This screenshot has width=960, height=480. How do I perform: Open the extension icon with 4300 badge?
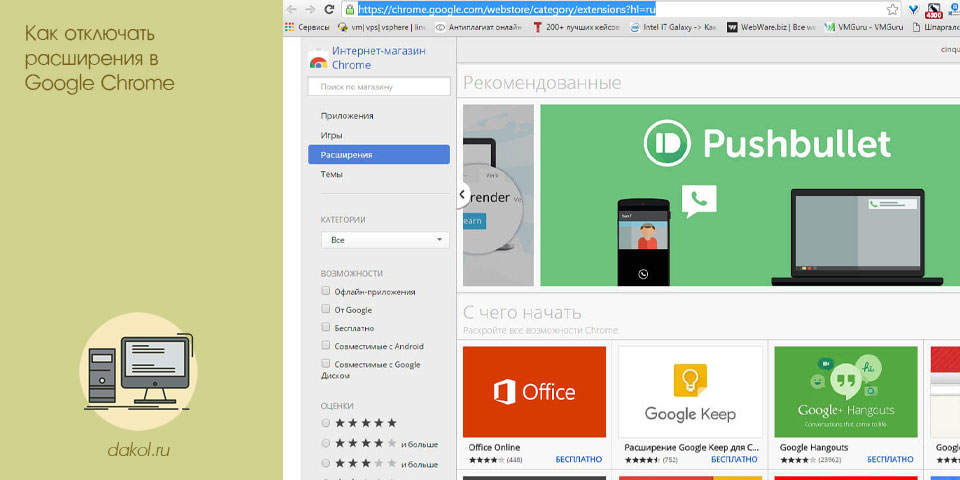(934, 10)
